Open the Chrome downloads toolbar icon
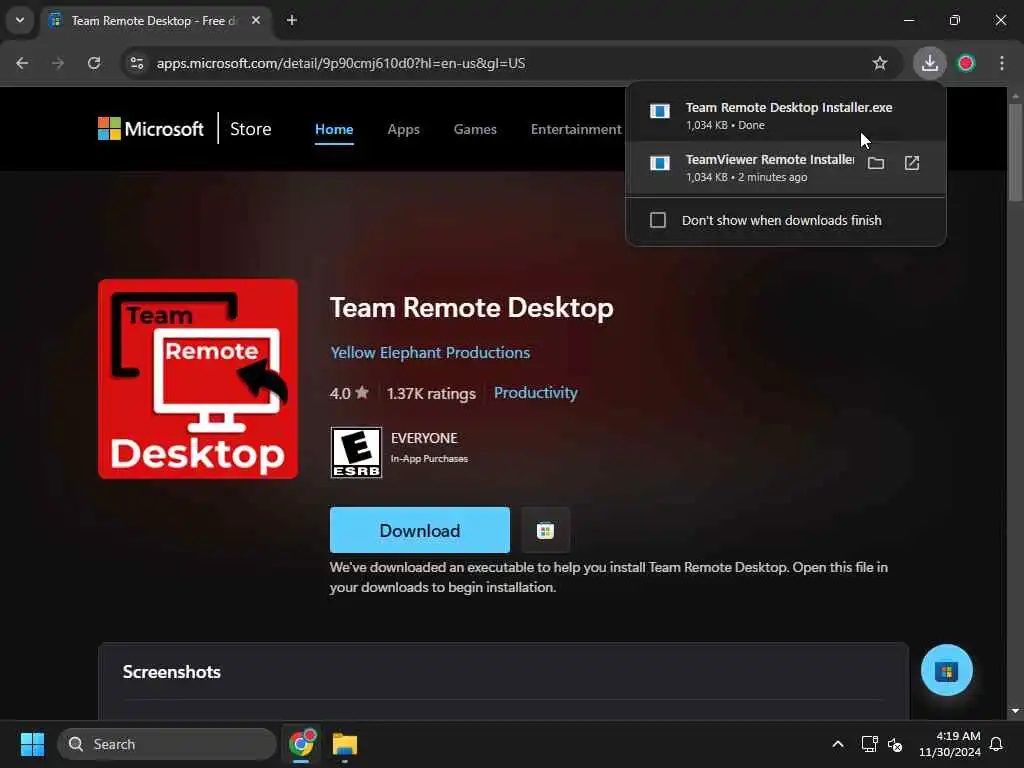This screenshot has width=1024, height=768. coord(929,63)
